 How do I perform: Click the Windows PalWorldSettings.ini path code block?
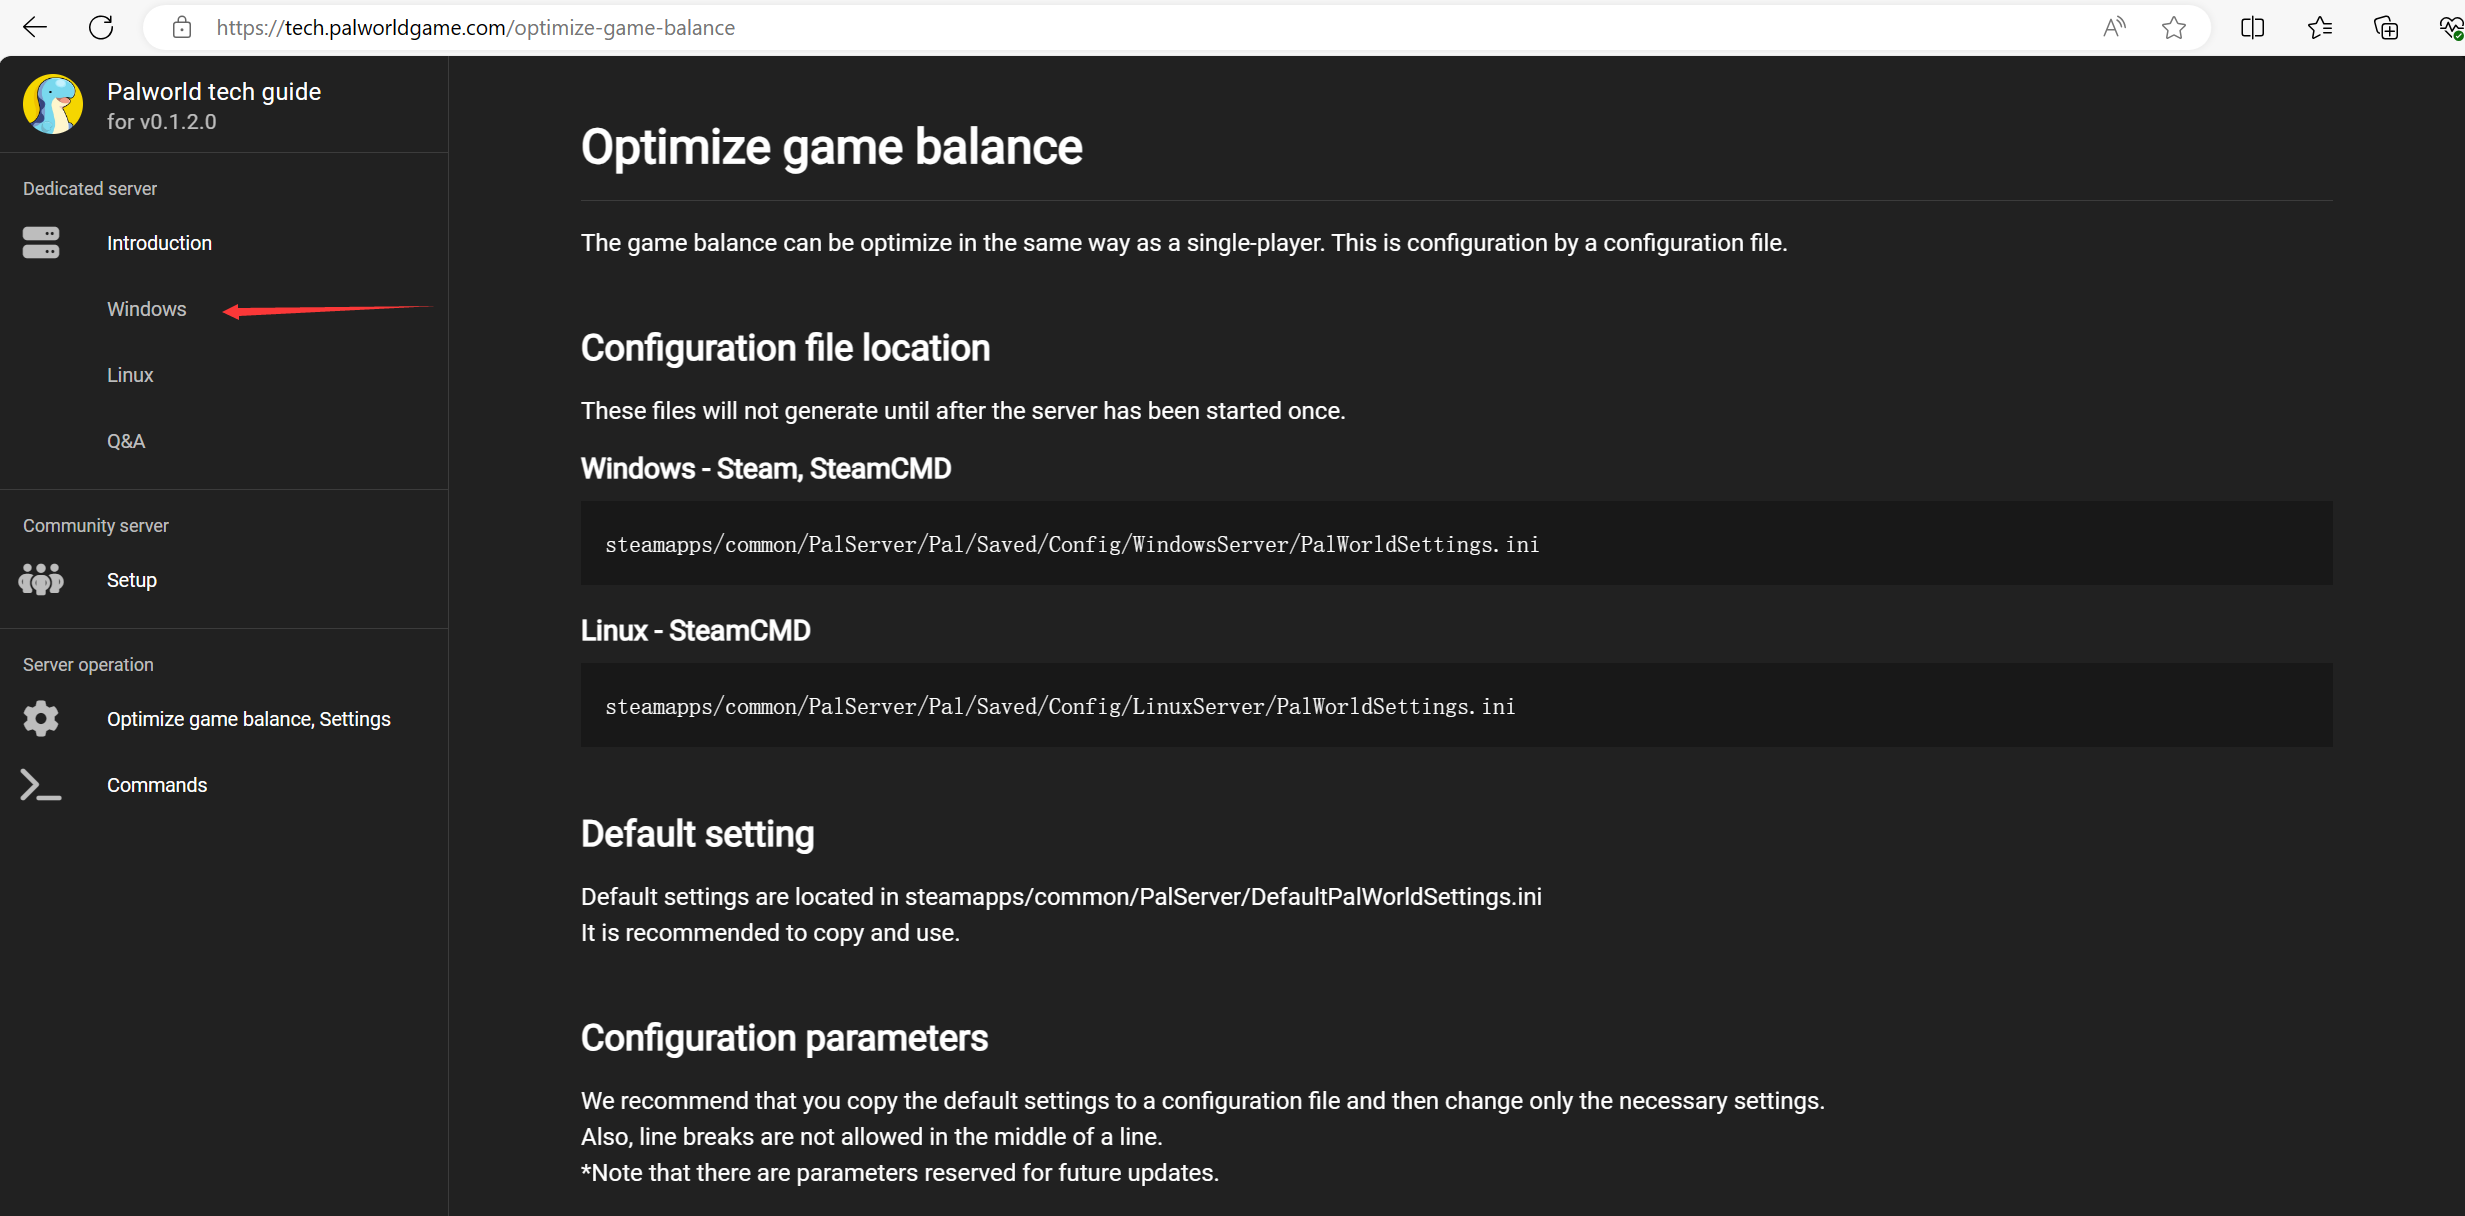point(1071,544)
